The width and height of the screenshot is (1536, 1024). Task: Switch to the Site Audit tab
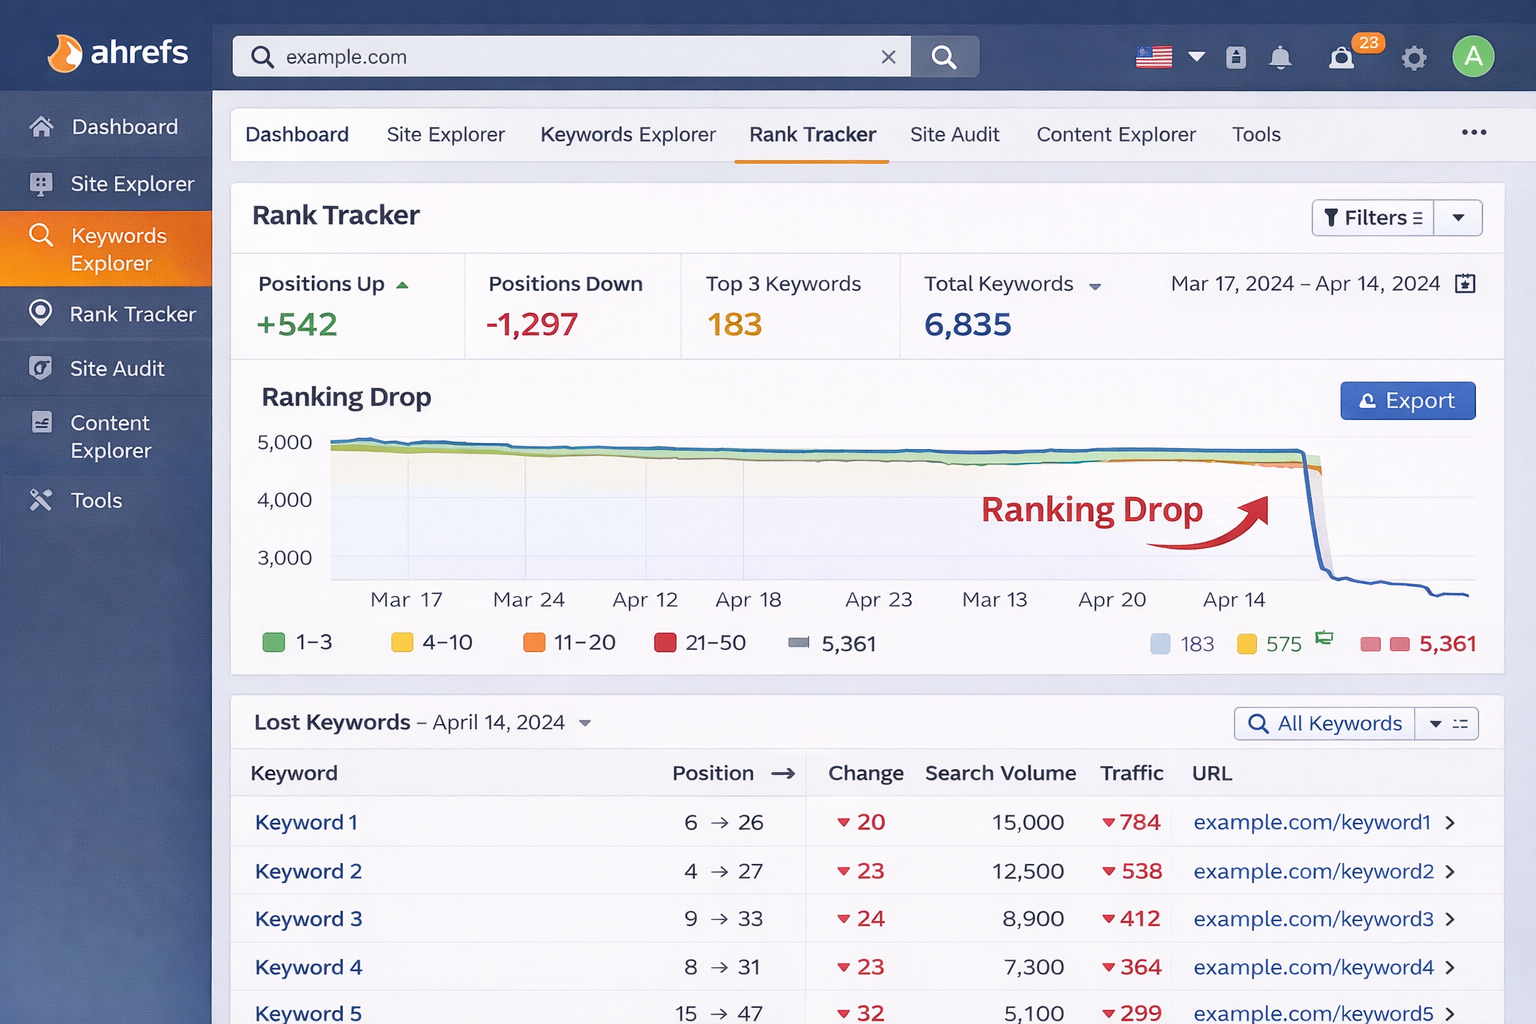[x=954, y=135]
